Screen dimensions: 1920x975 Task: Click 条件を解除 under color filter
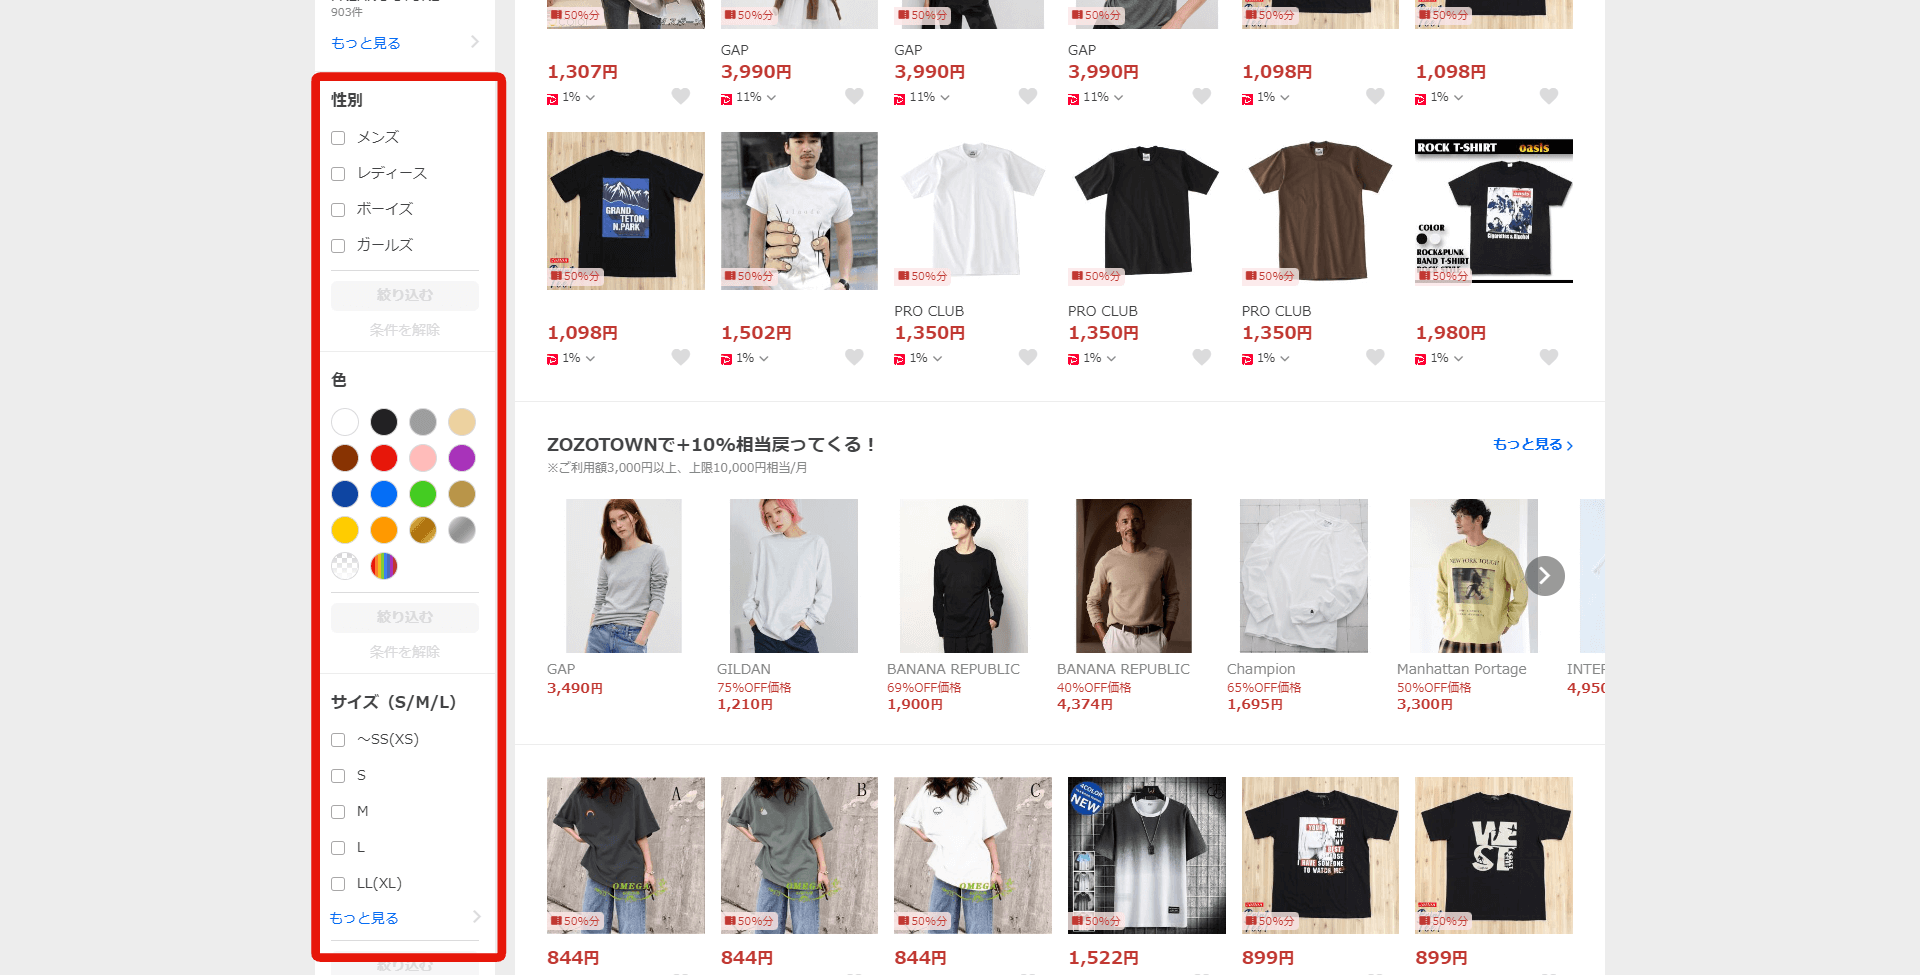pyautogui.click(x=404, y=652)
